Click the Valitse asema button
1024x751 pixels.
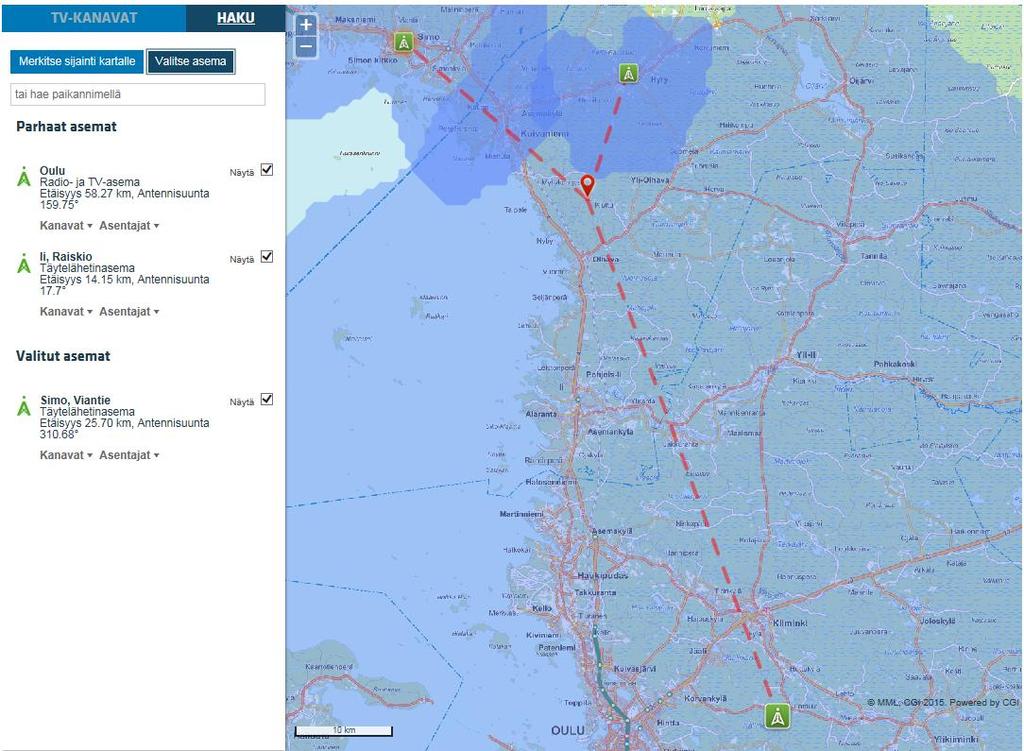[x=191, y=61]
